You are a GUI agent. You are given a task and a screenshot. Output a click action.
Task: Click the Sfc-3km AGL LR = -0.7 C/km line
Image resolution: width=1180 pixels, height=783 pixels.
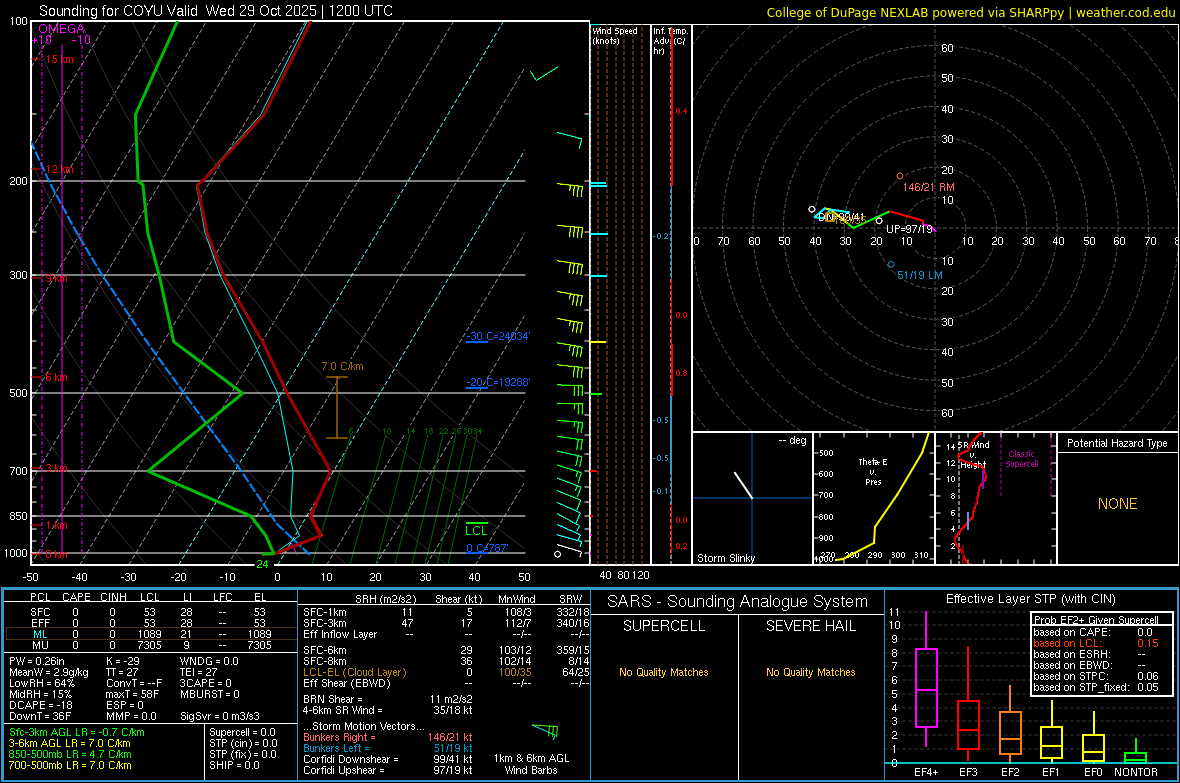click(77, 733)
